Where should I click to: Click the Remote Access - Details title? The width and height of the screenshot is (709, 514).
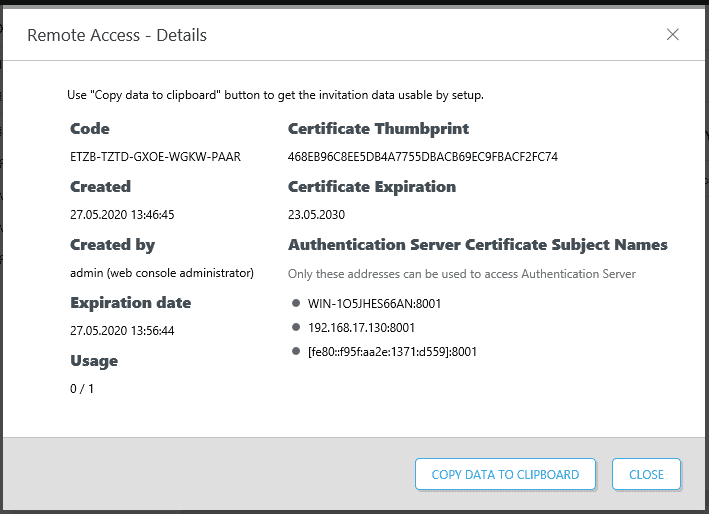coord(117,35)
